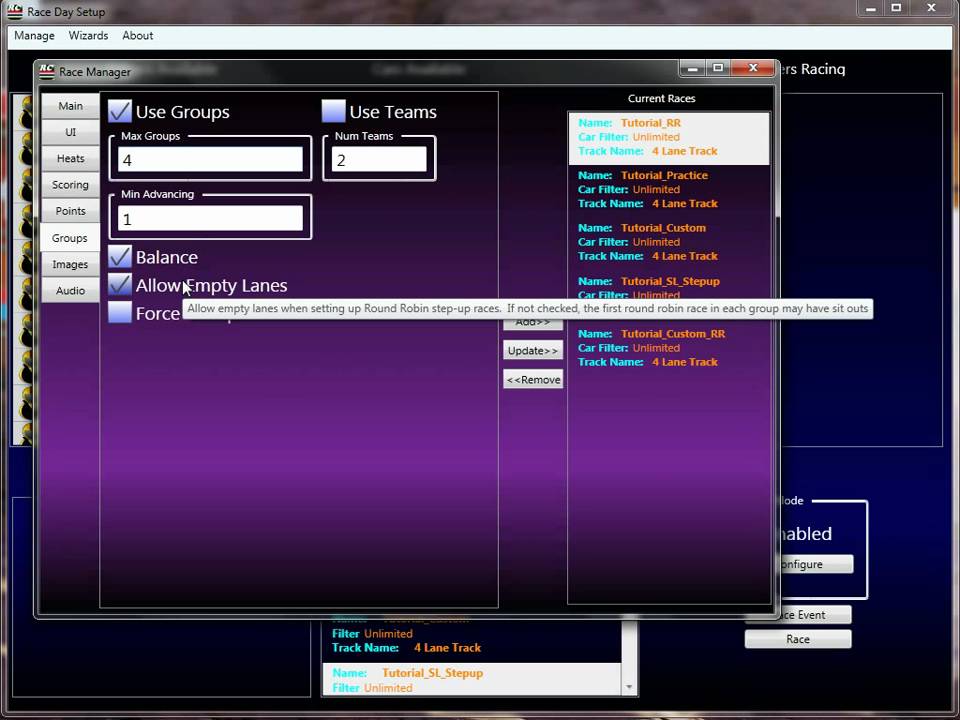Open the Heats tab
The height and width of the screenshot is (720, 960).
click(x=70, y=159)
